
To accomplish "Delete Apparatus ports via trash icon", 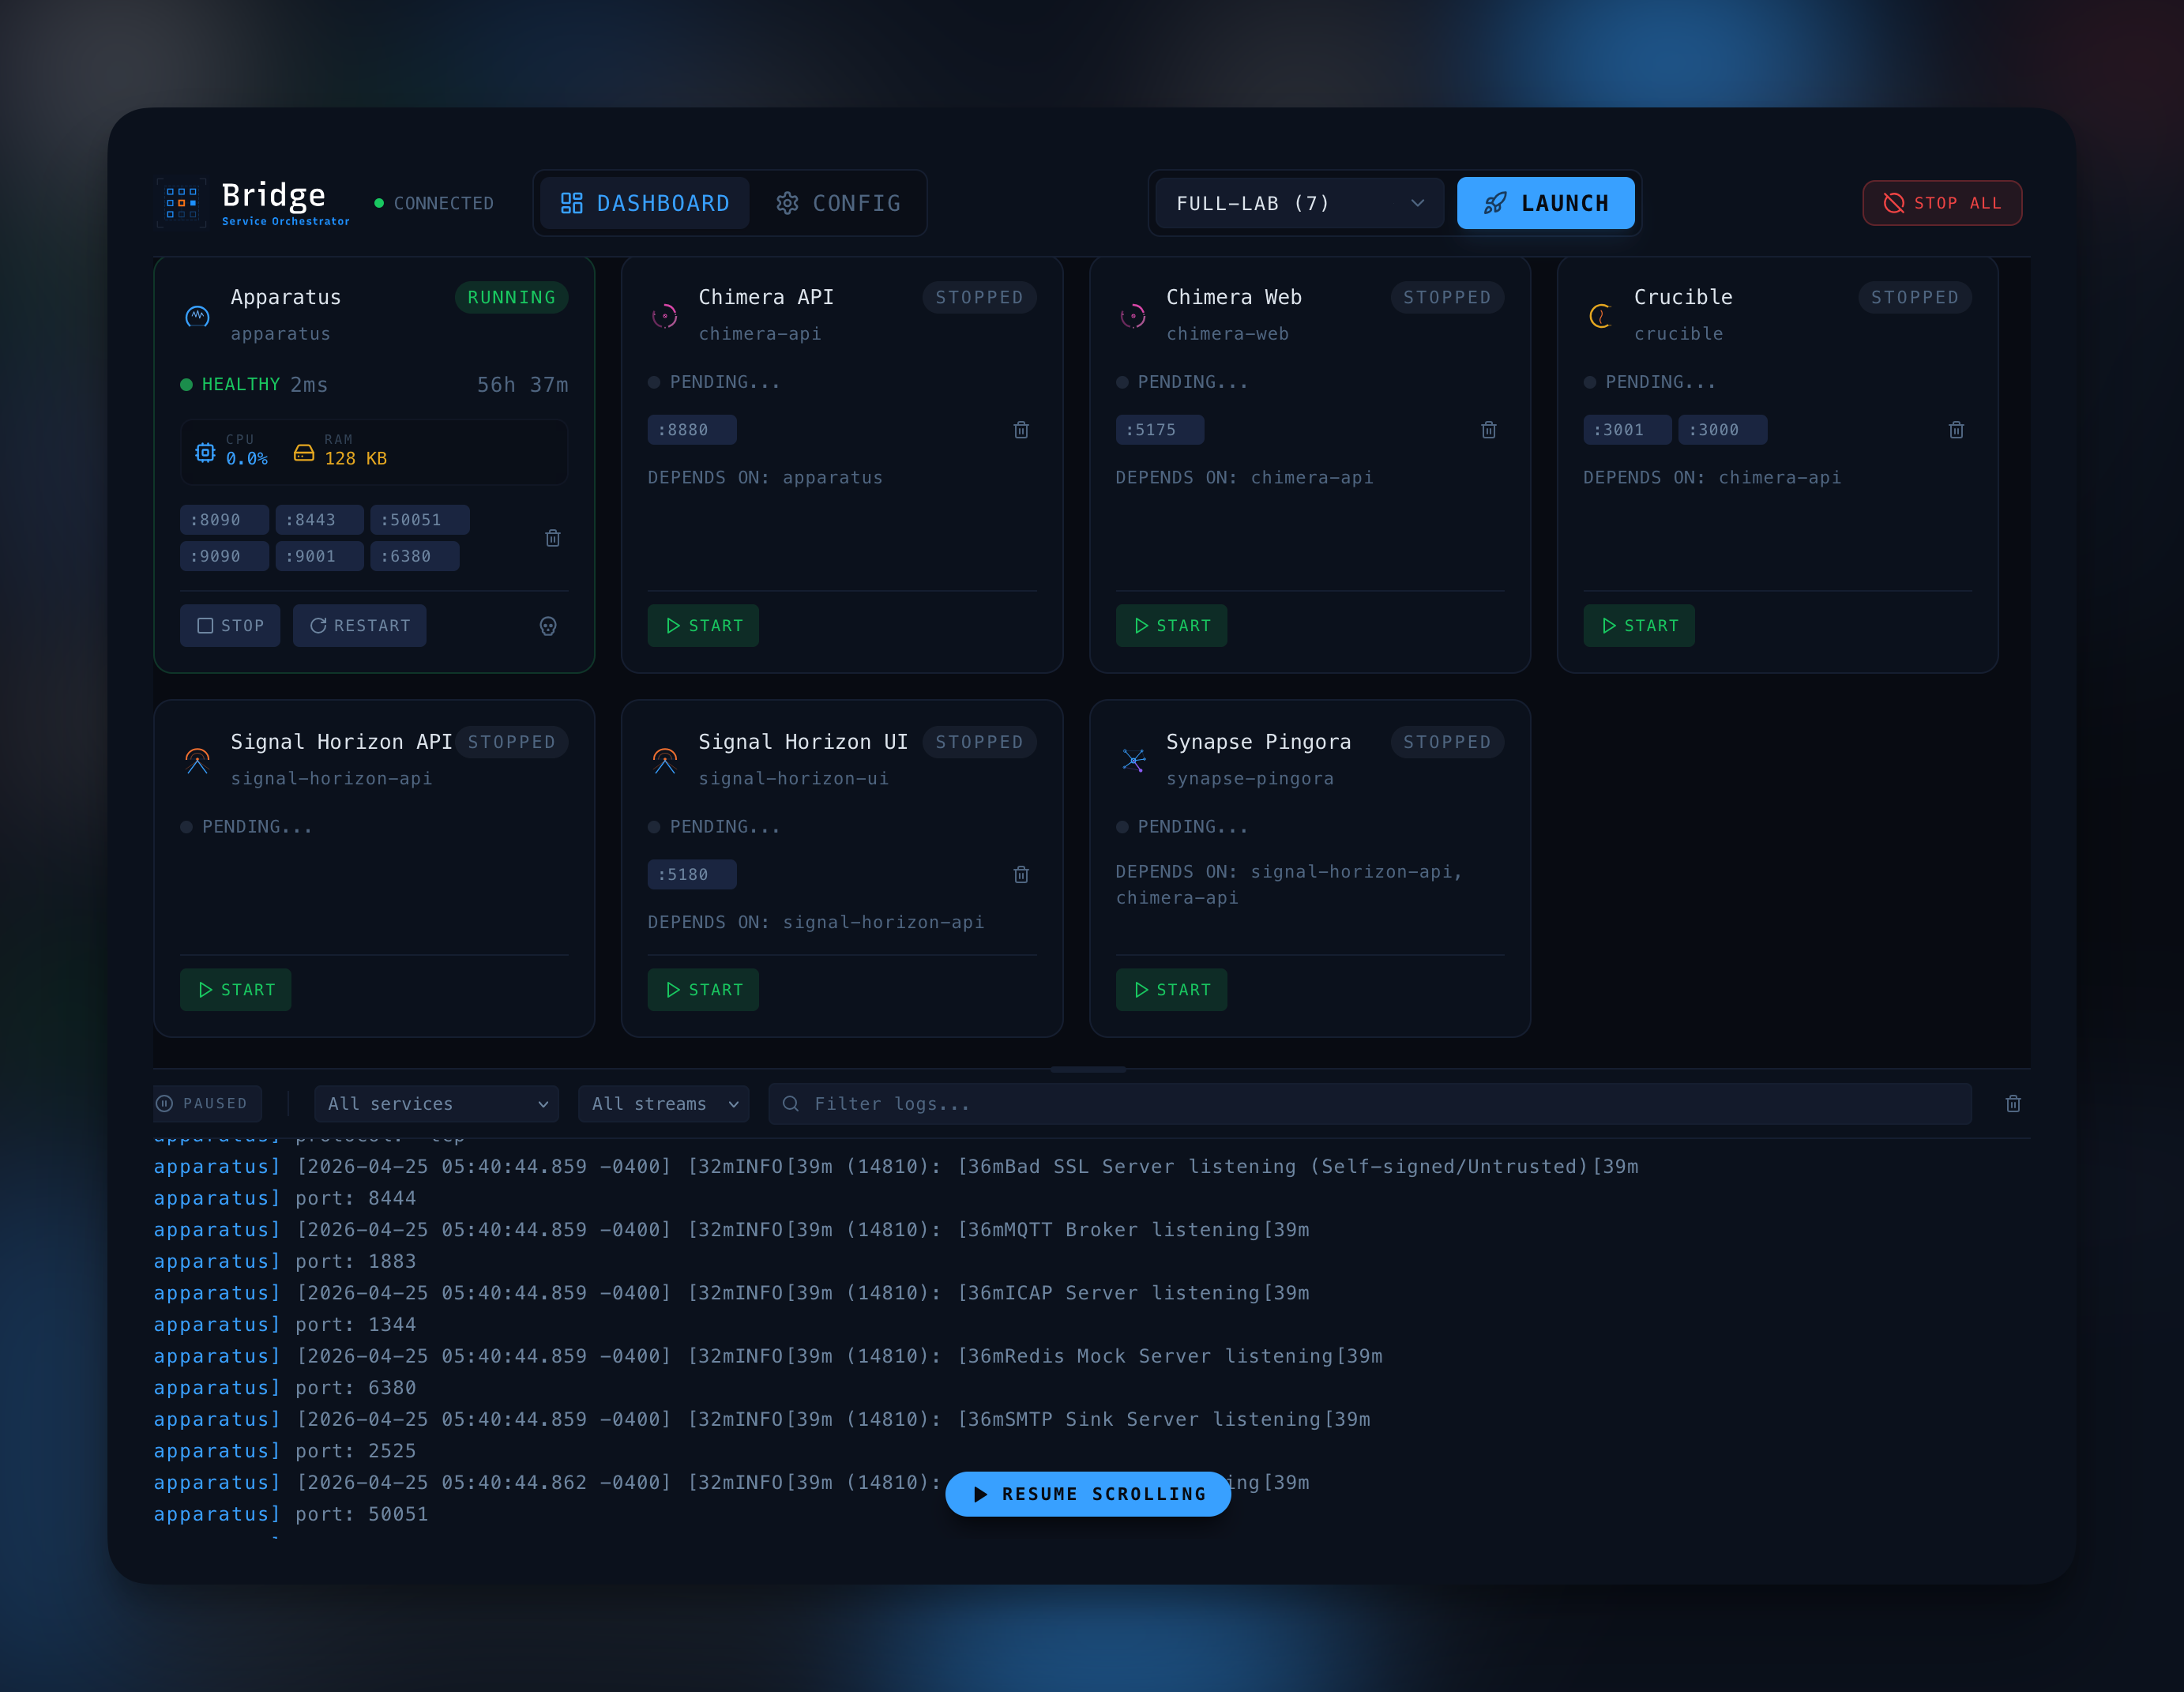I will point(553,538).
